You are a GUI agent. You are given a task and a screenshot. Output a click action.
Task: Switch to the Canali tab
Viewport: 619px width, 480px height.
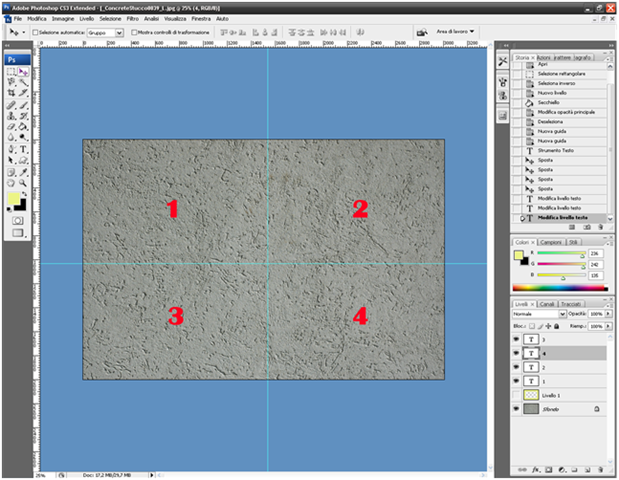click(546, 302)
